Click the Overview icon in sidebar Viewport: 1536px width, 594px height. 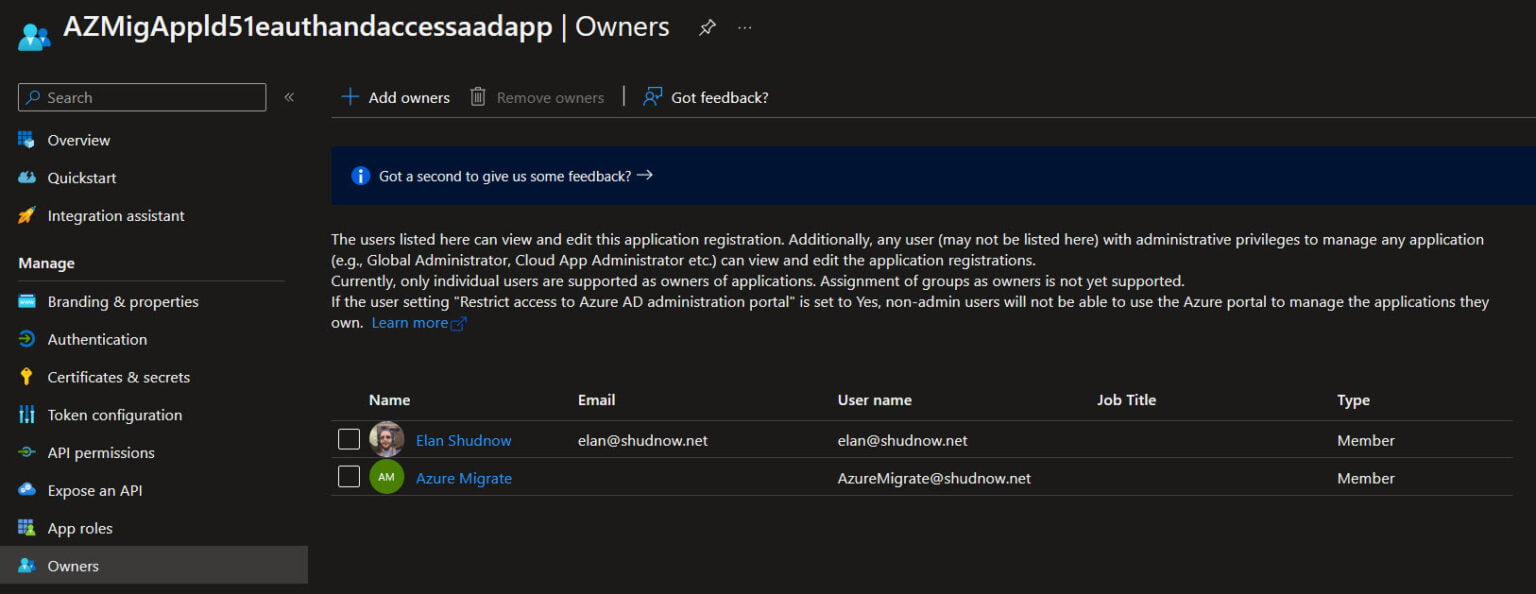point(27,140)
